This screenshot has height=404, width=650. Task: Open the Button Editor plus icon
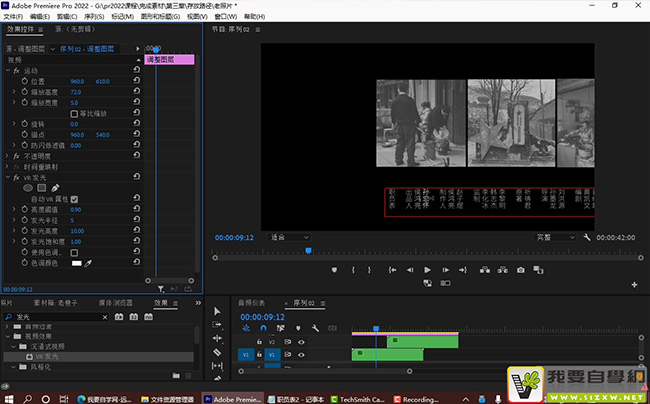pyautogui.click(x=634, y=285)
